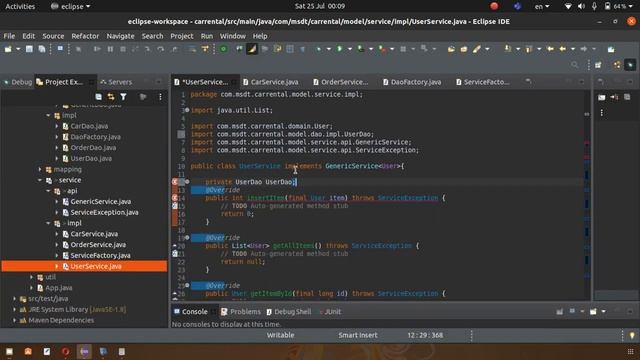Click the magnifier quick access search icon
The height and width of the screenshot is (360, 640).
click(575, 65)
